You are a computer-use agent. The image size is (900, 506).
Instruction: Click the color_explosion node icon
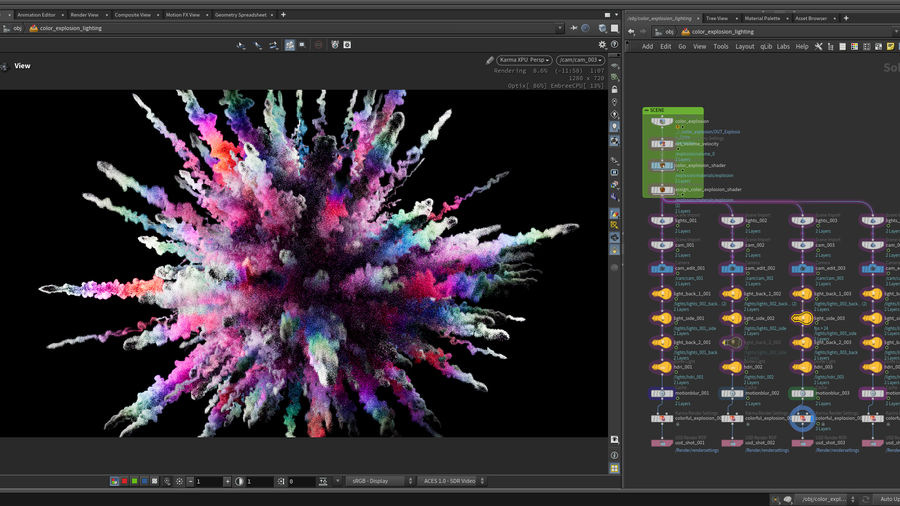pos(662,122)
